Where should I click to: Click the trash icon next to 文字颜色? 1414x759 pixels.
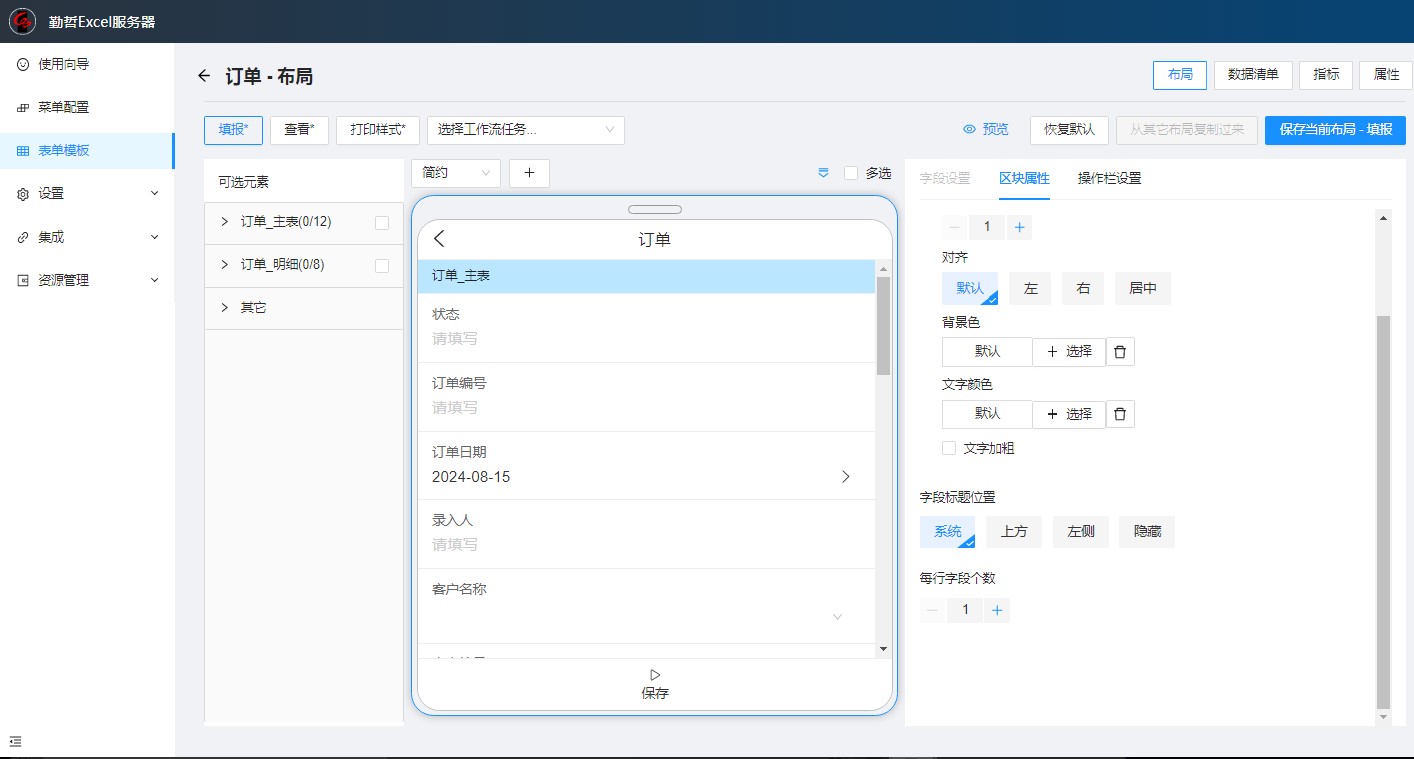[1120, 414]
